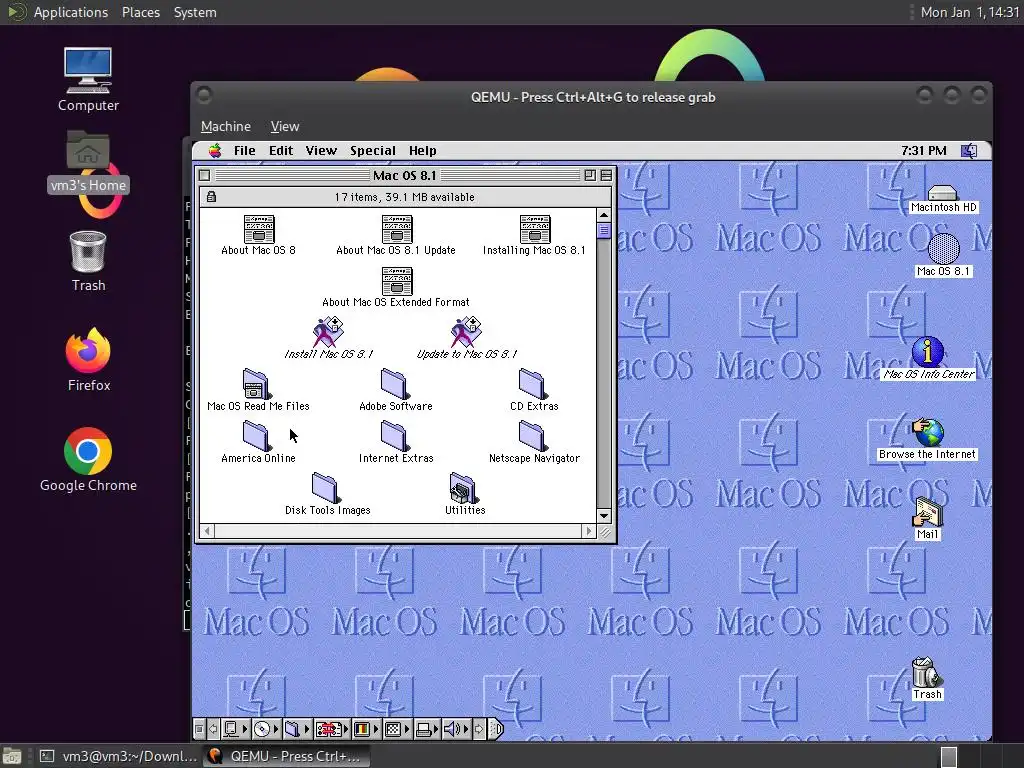Click the Browse the Internet icon
This screenshot has height=768, width=1024.
(927, 440)
